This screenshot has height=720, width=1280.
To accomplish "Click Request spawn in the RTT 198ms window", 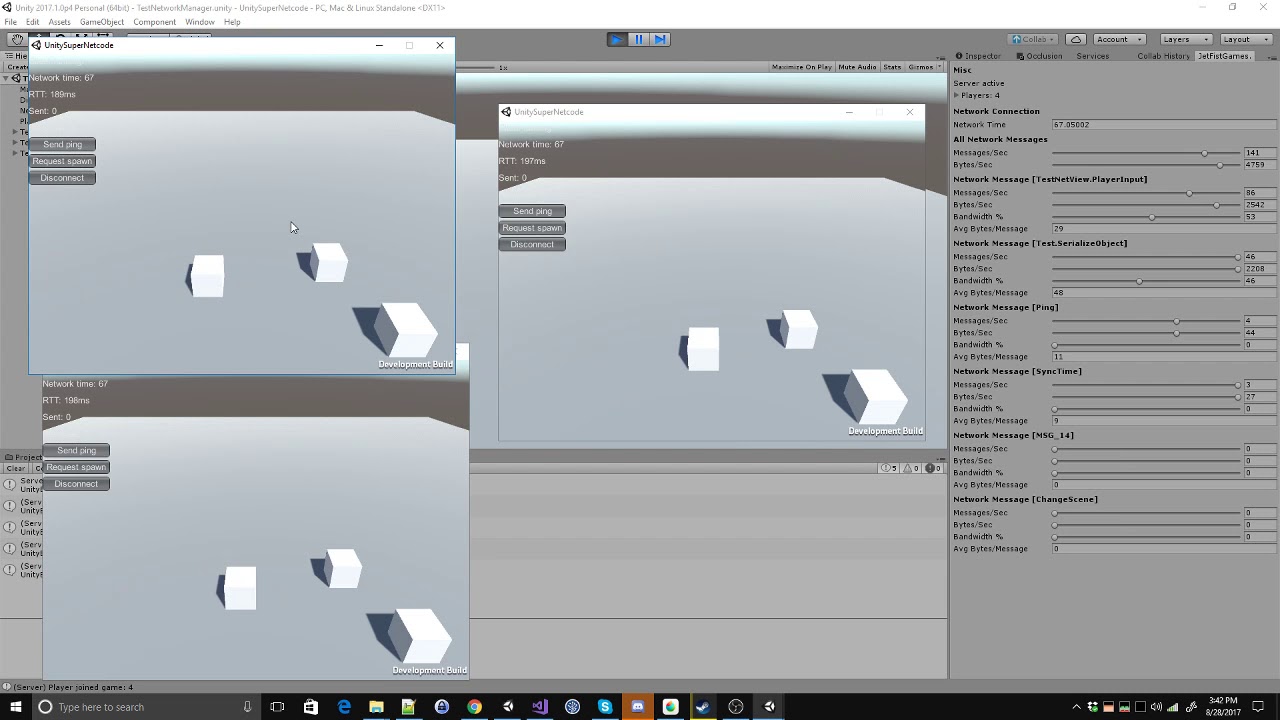I will (76, 467).
